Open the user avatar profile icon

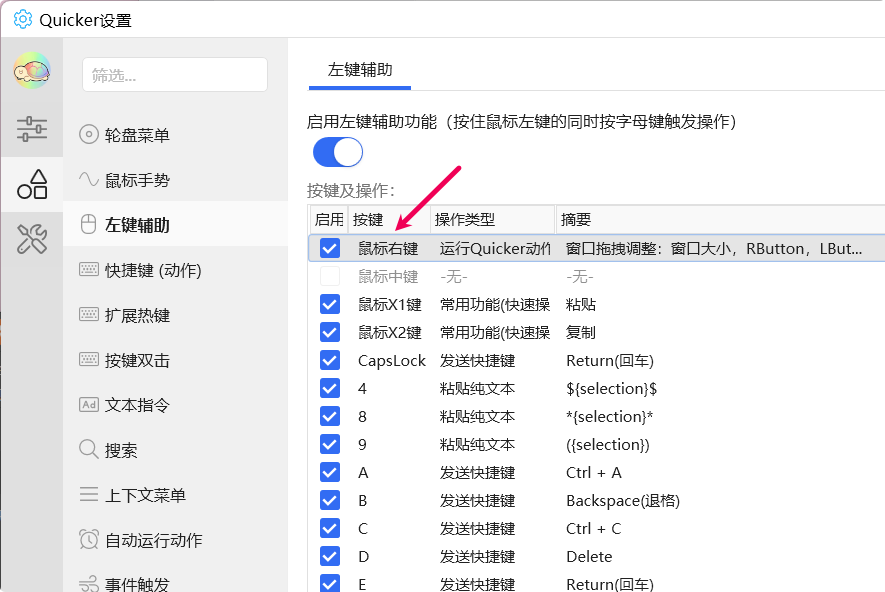click(32, 71)
